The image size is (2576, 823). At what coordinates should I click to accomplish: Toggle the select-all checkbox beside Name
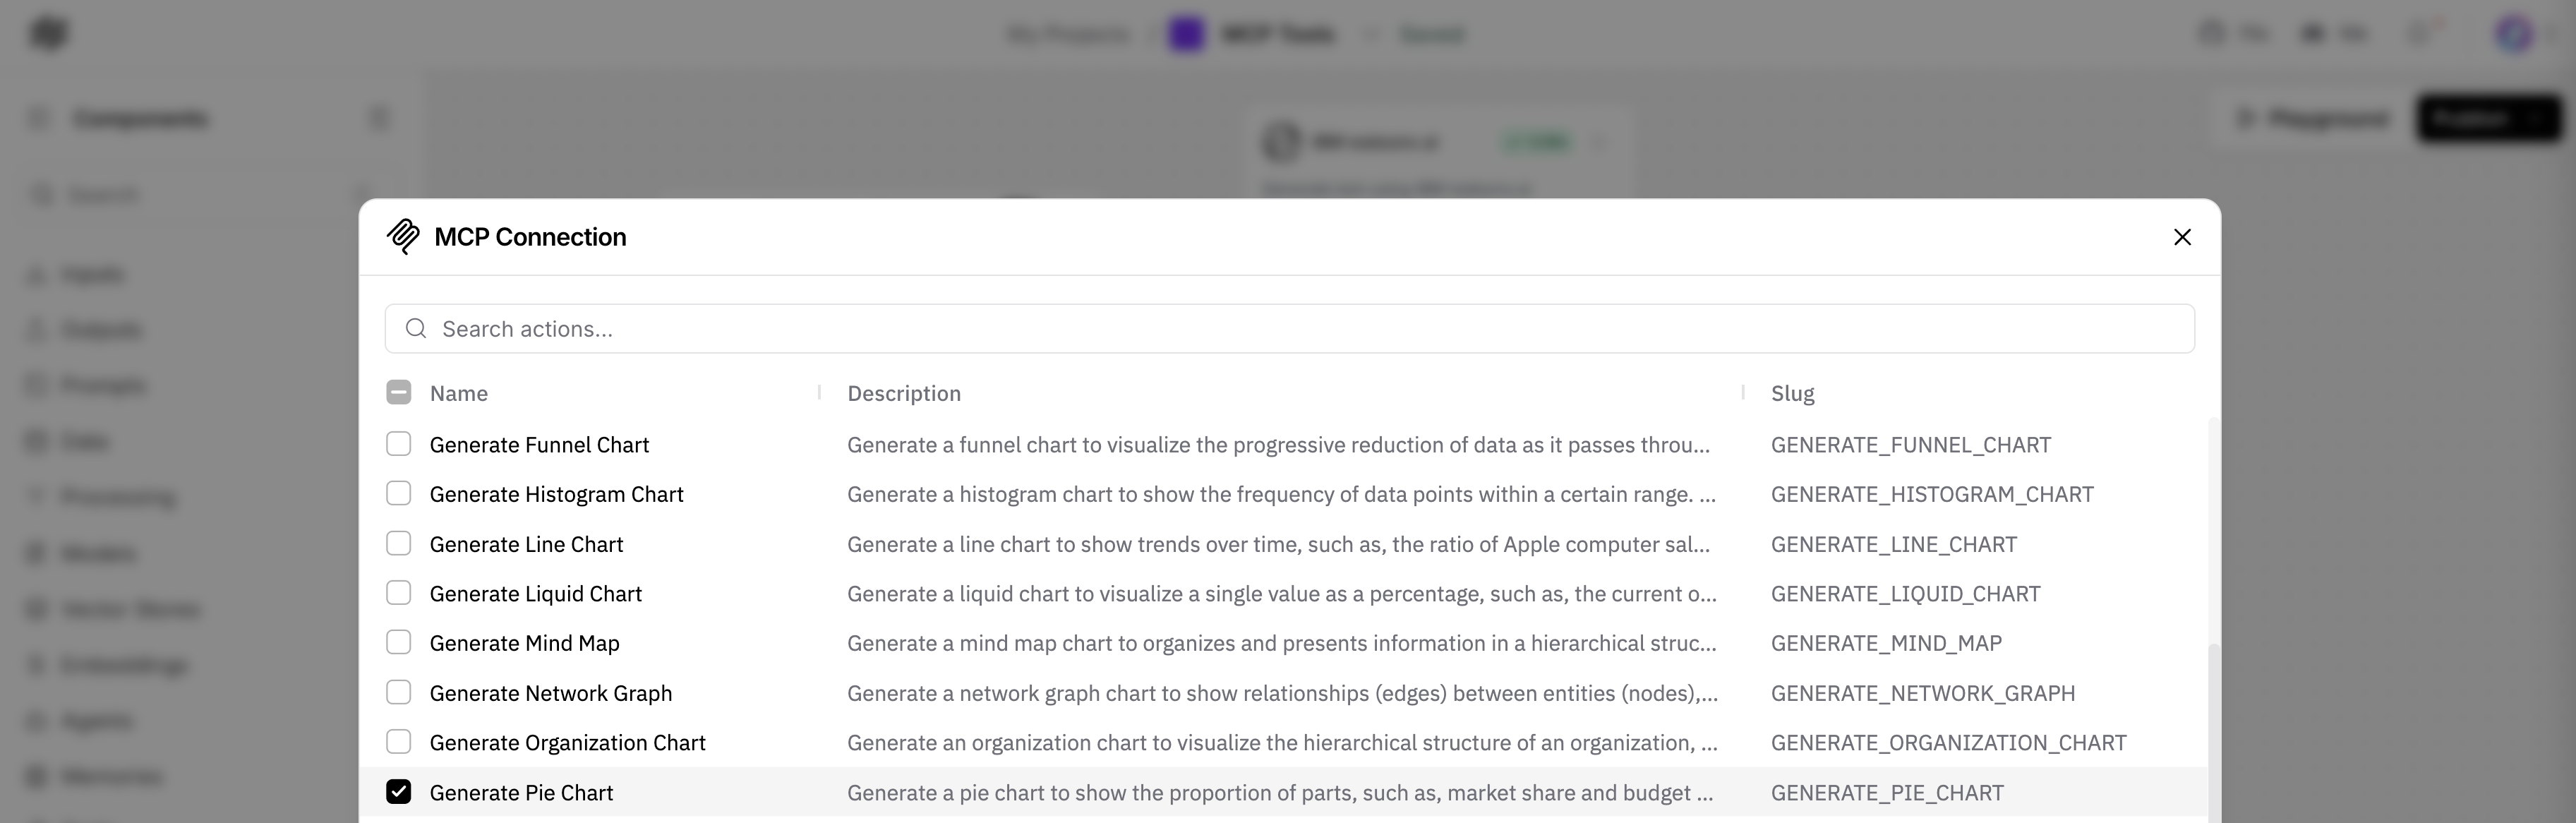(x=398, y=392)
